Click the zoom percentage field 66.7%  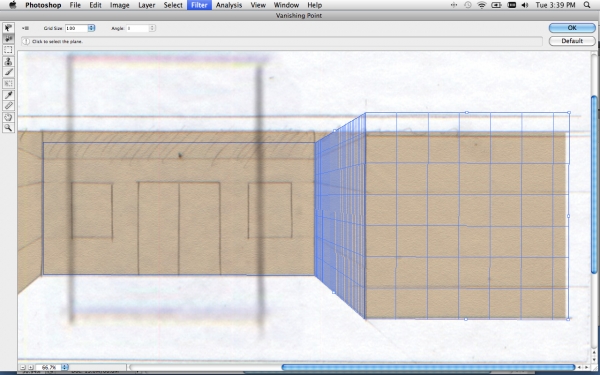click(x=49, y=367)
